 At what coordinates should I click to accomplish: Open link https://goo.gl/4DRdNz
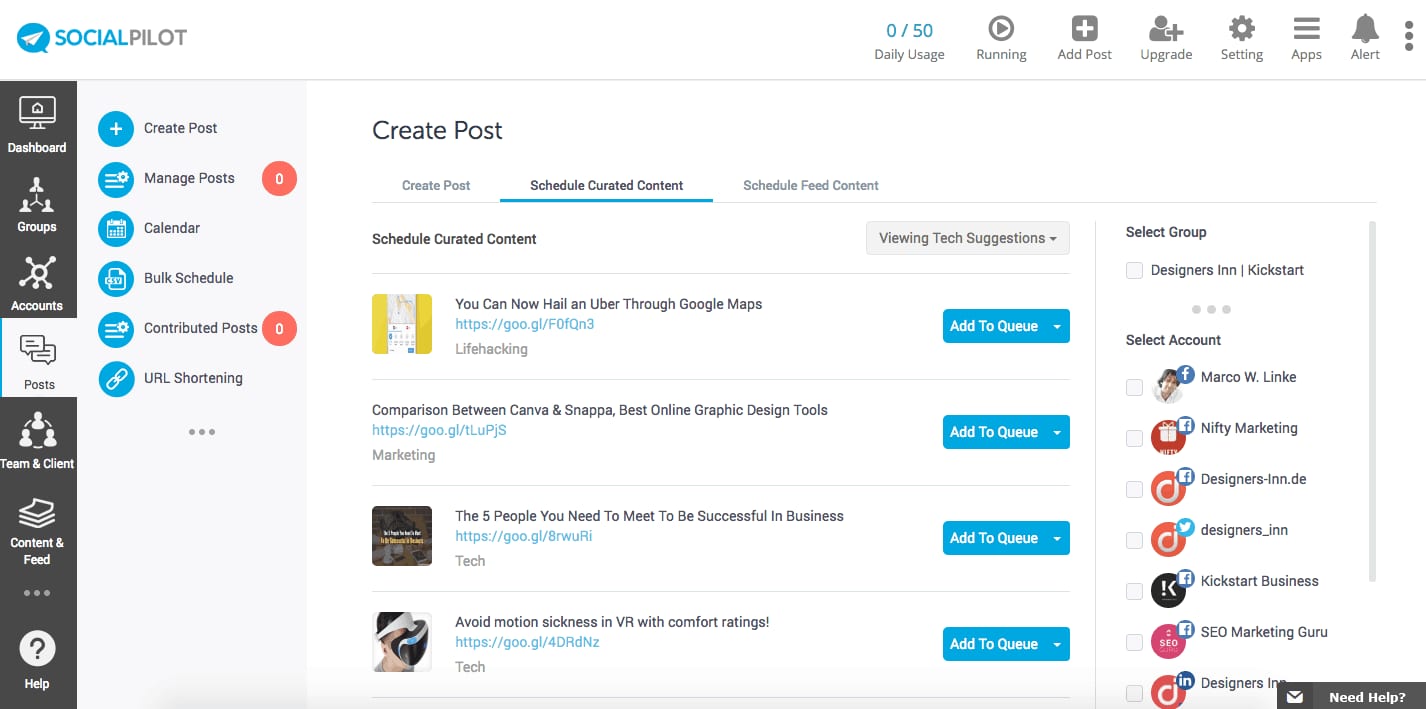(x=527, y=642)
